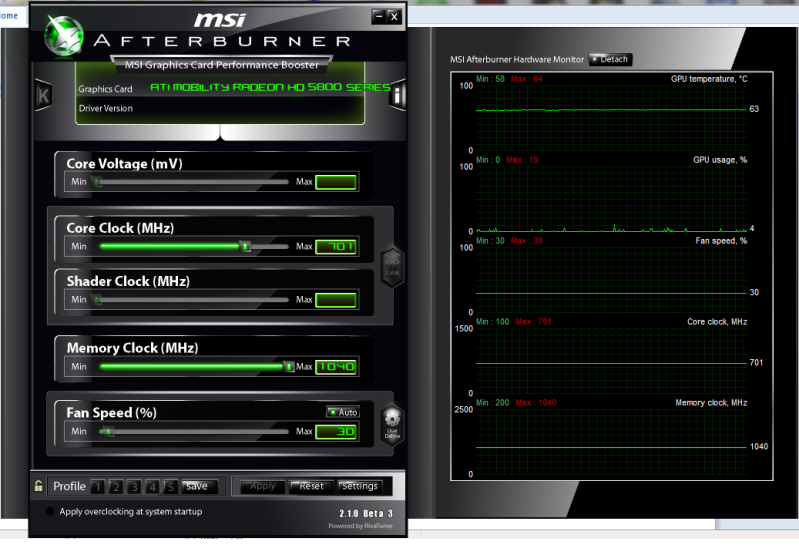Open the Settings button
799x555 pixels.
click(360, 486)
